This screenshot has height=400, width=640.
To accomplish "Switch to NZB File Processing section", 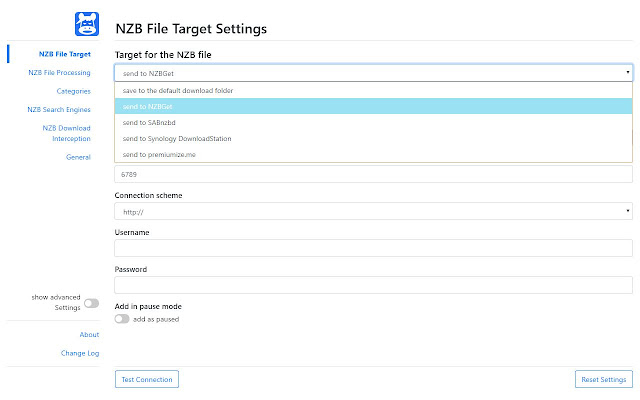I will 60,72.
